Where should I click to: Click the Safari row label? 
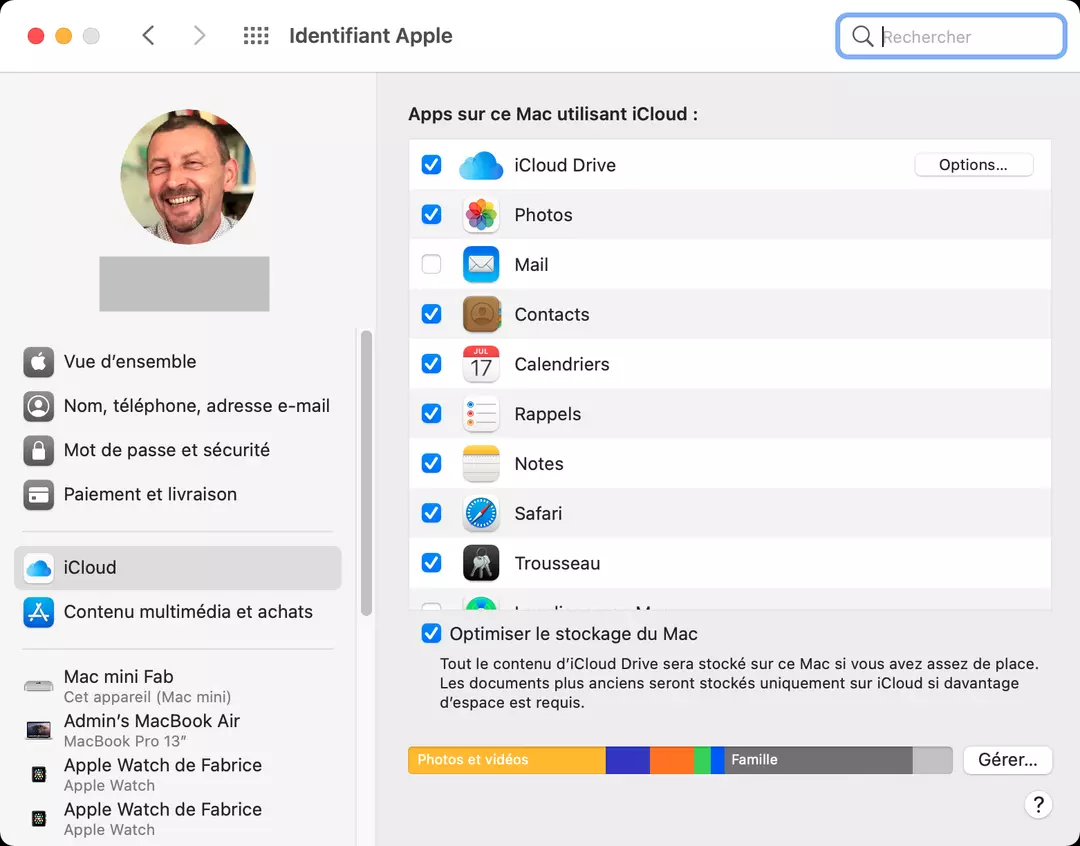pos(538,513)
